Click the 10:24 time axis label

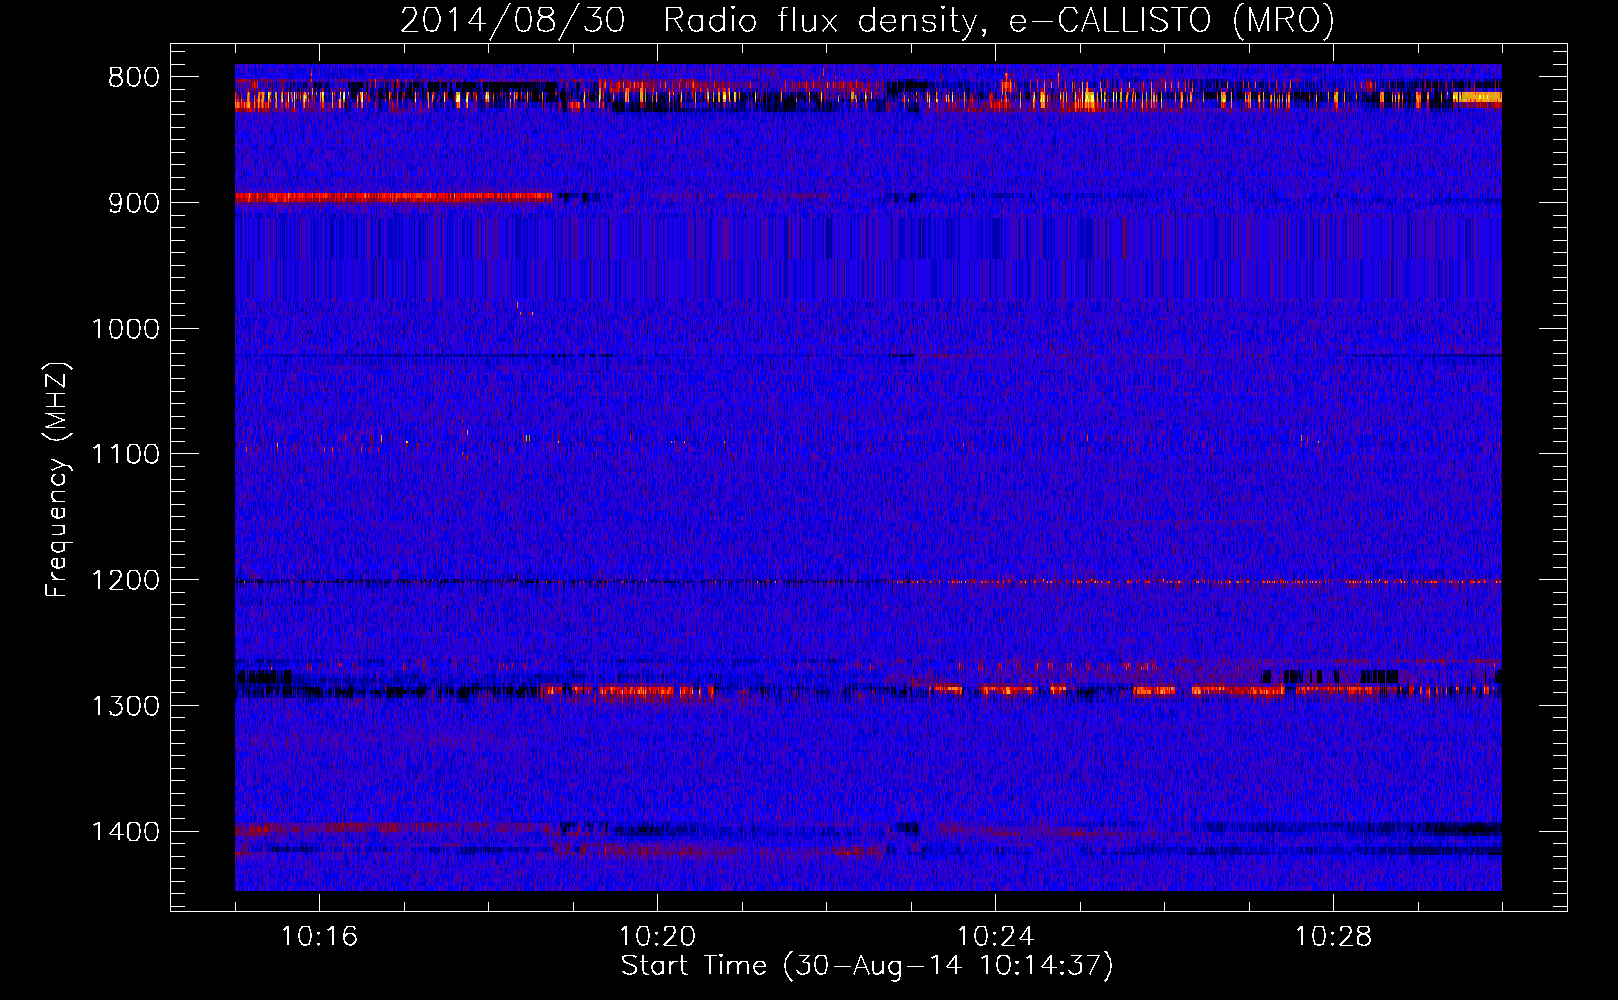(x=995, y=937)
